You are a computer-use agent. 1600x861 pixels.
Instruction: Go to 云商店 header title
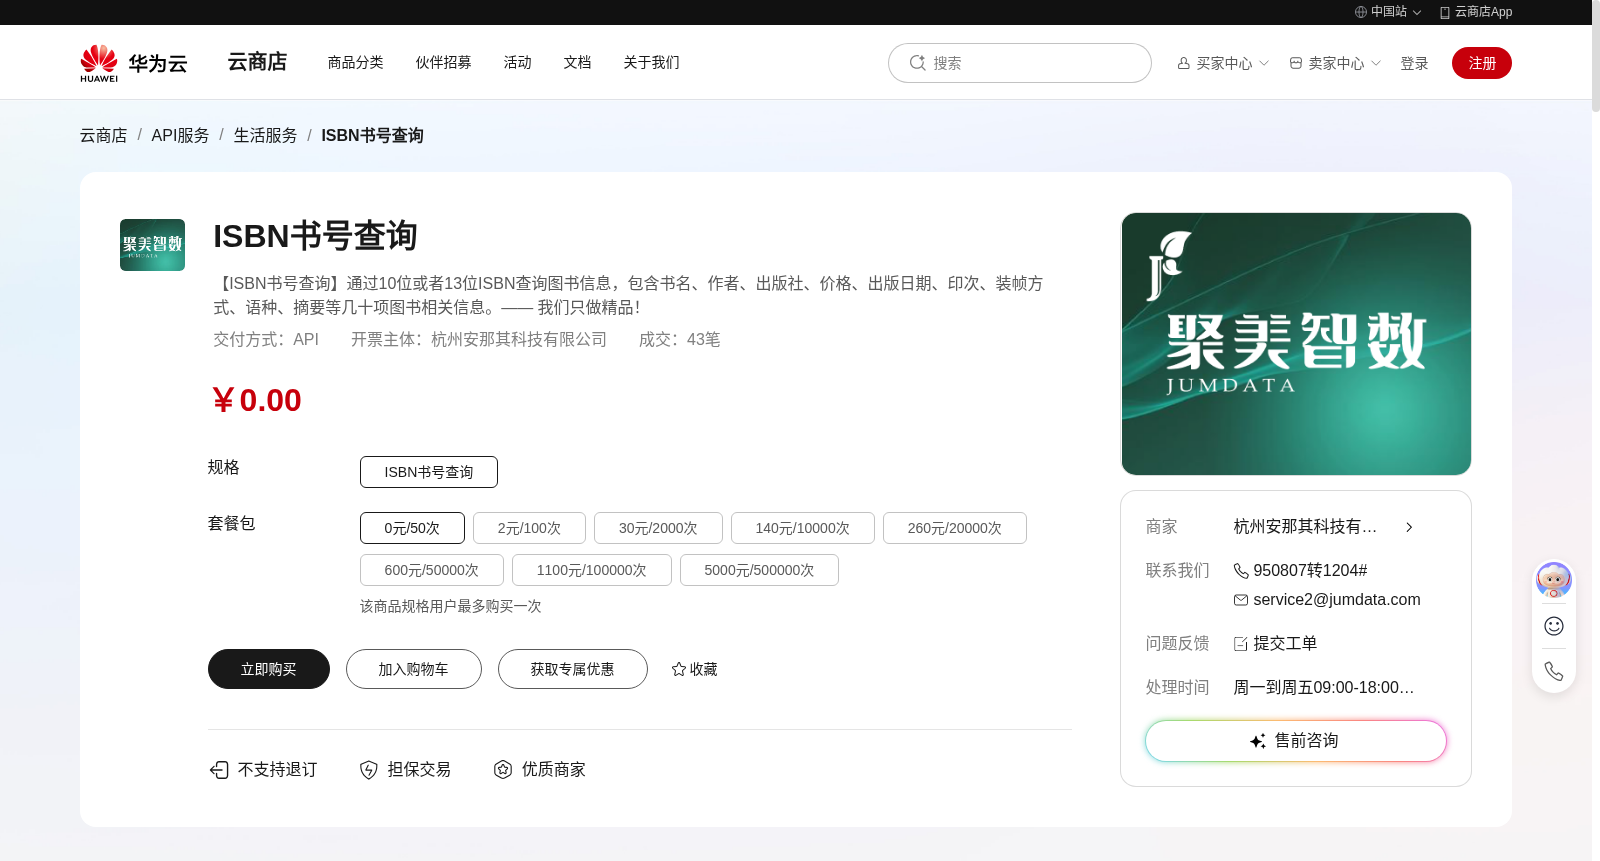tap(257, 62)
